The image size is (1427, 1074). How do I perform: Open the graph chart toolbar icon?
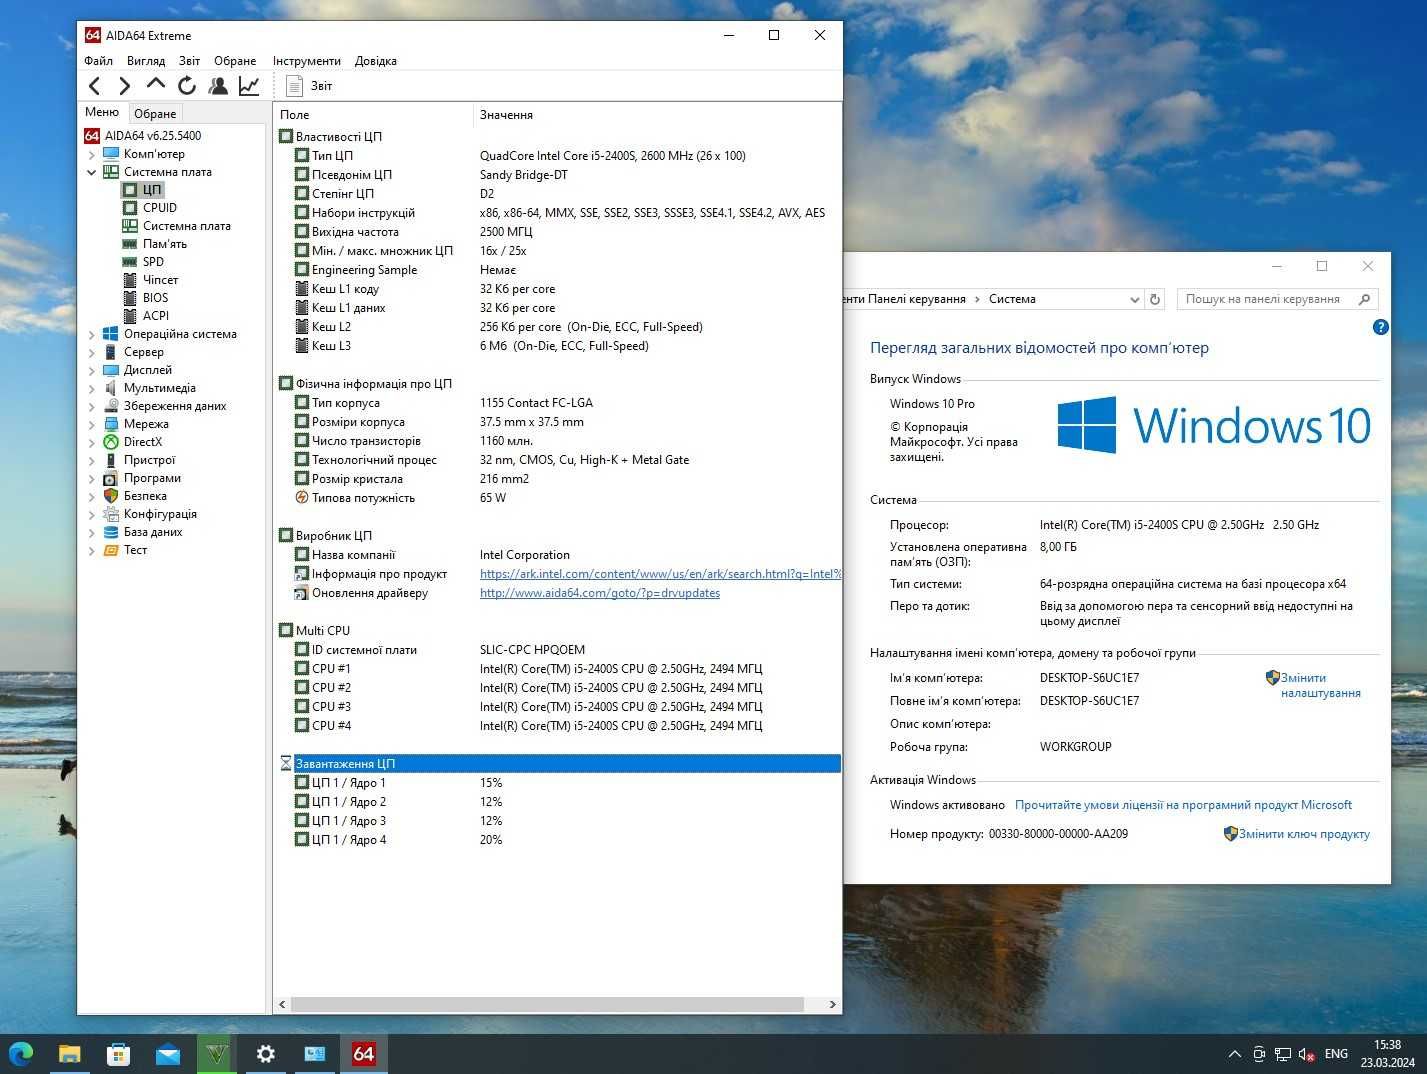(x=249, y=86)
